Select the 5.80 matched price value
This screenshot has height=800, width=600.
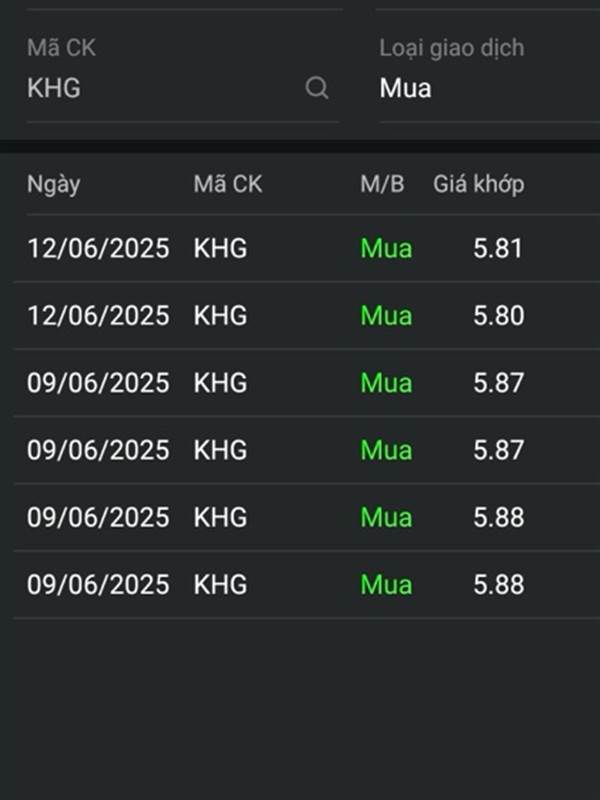click(498, 316)
